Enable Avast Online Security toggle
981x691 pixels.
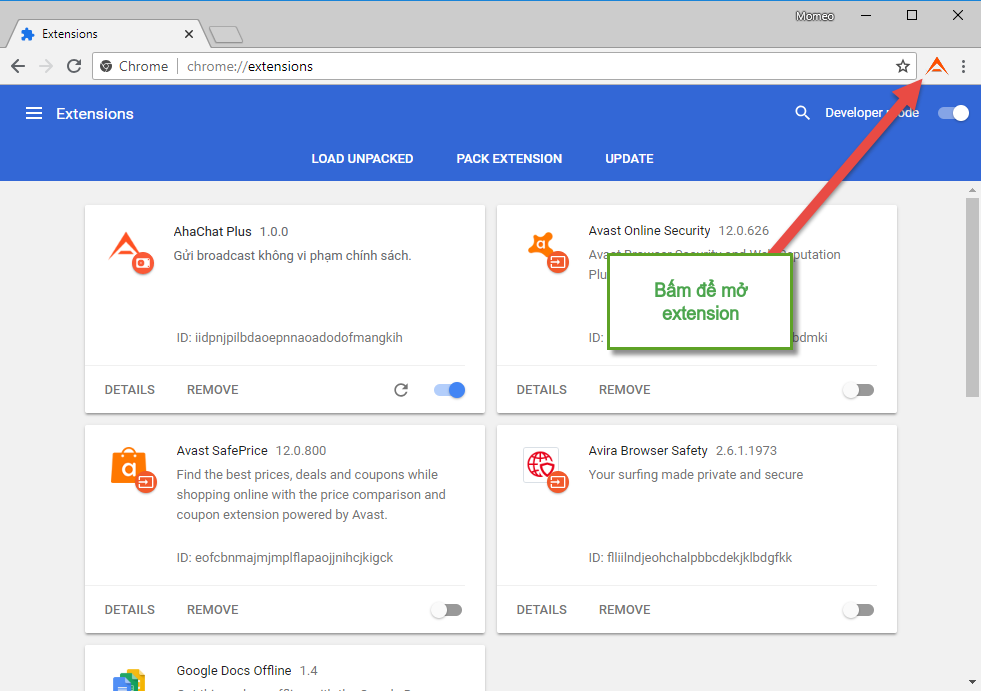[x=858, y=390]
